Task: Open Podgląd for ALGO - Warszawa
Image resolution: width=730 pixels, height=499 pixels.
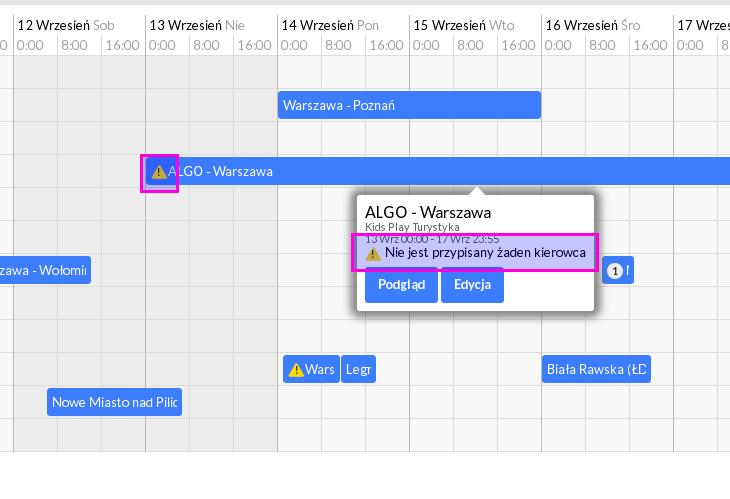Action: pos(401,285)
